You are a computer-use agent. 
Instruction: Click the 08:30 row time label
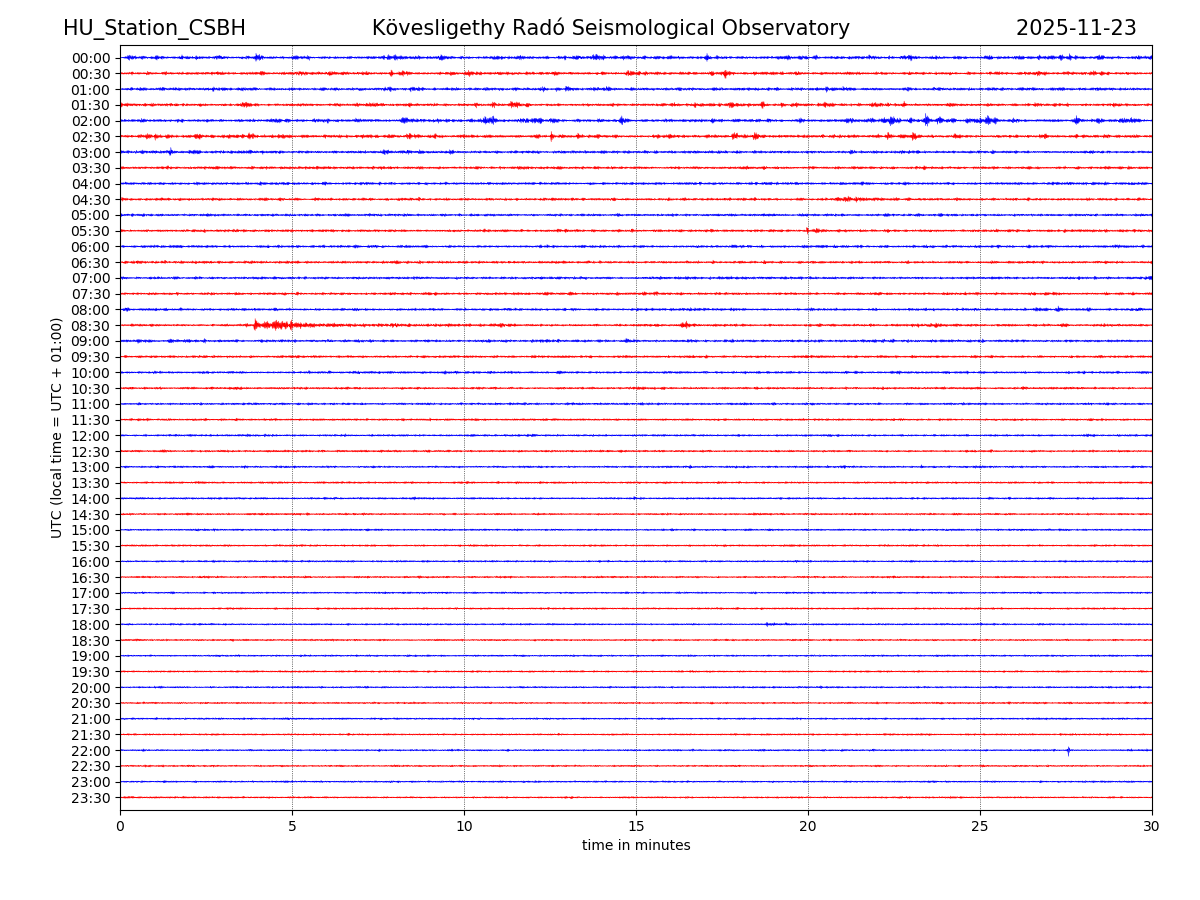pos(91,326)
